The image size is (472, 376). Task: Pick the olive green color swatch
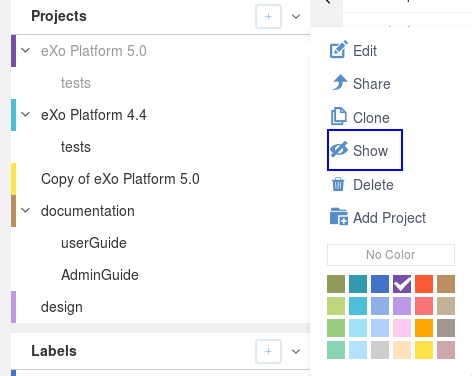pyautogui.click(x=336, y=284)
